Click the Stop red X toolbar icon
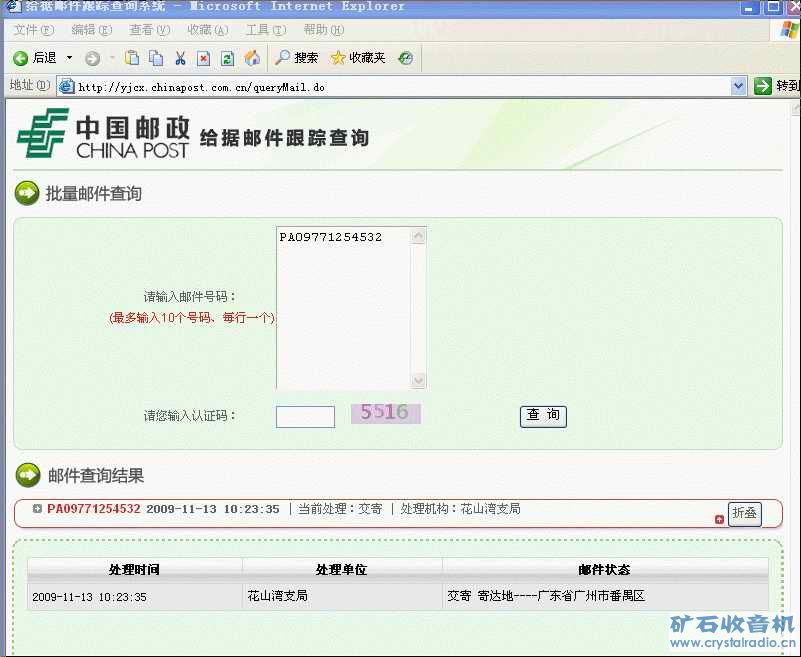The image size is (801, 657). 203,58
